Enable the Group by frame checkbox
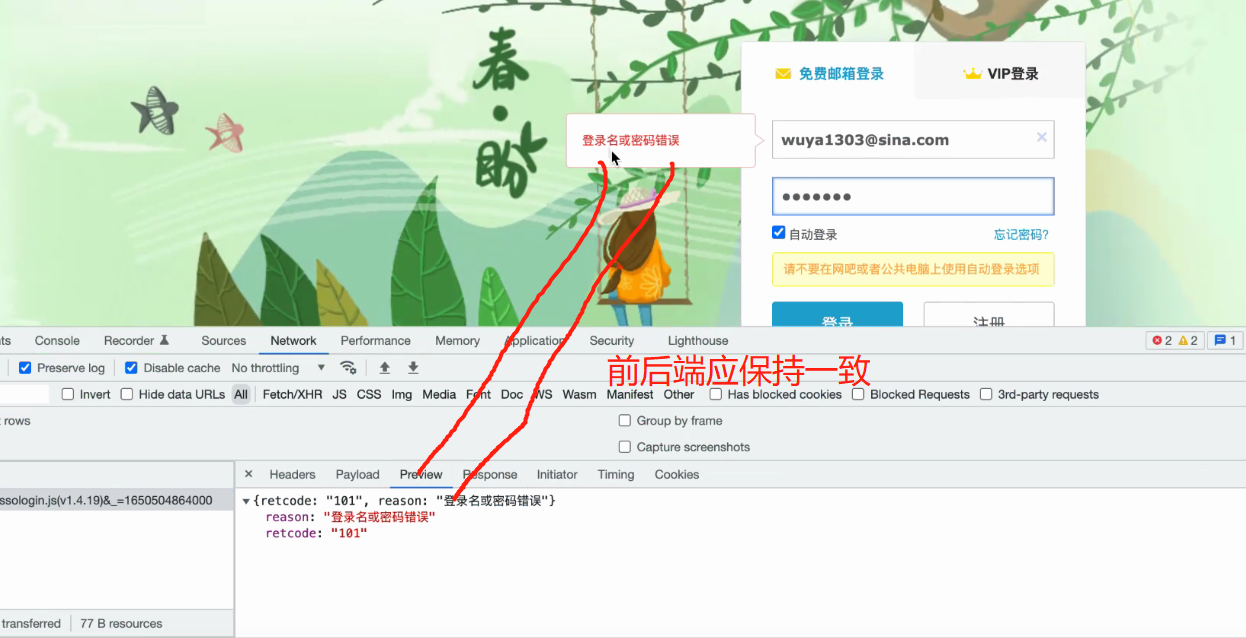This screenshot has height=638, width=1246. tap(625, 420)
